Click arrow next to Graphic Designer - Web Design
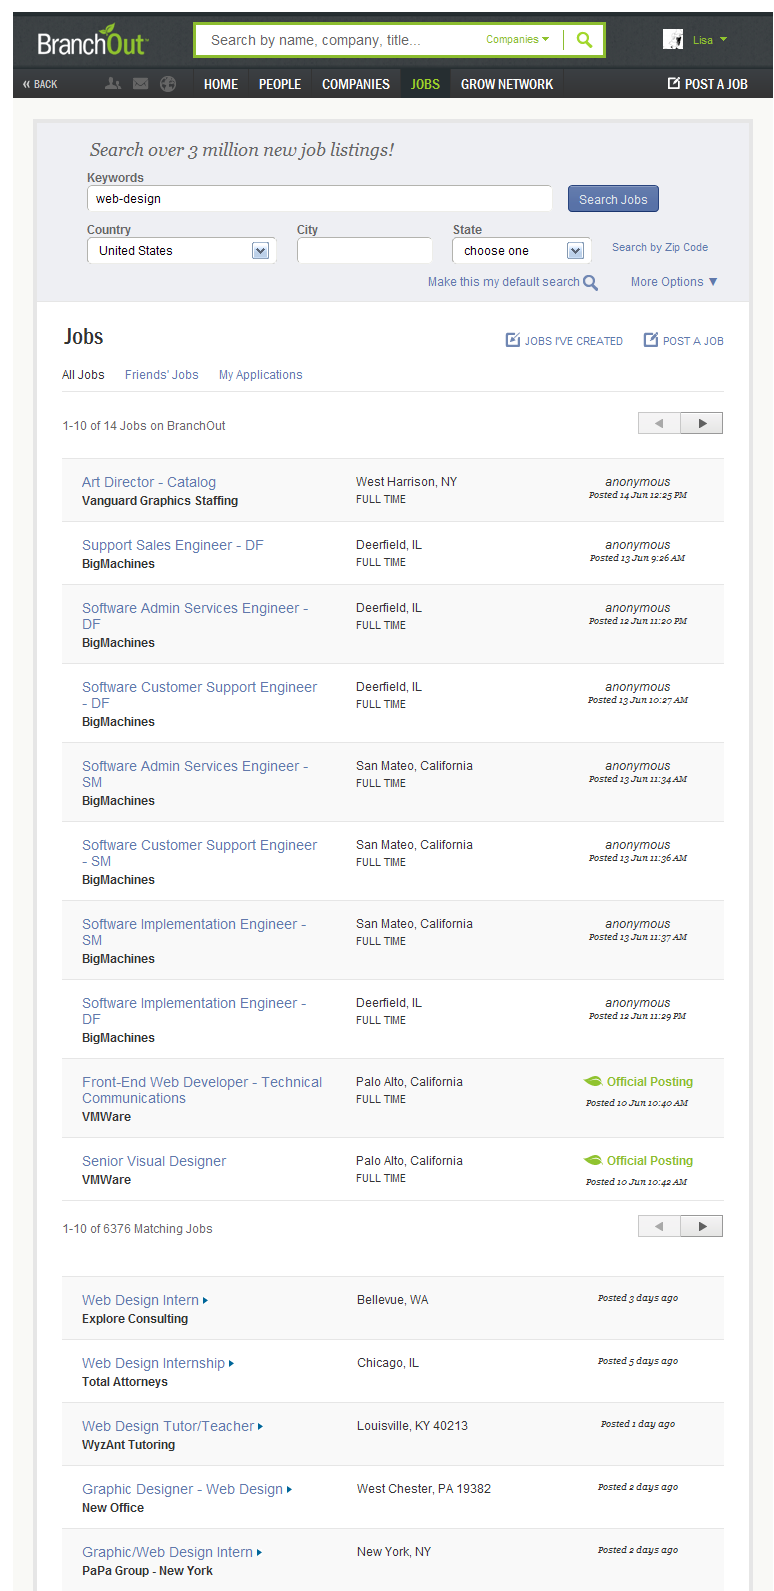 coord(290,1490)
